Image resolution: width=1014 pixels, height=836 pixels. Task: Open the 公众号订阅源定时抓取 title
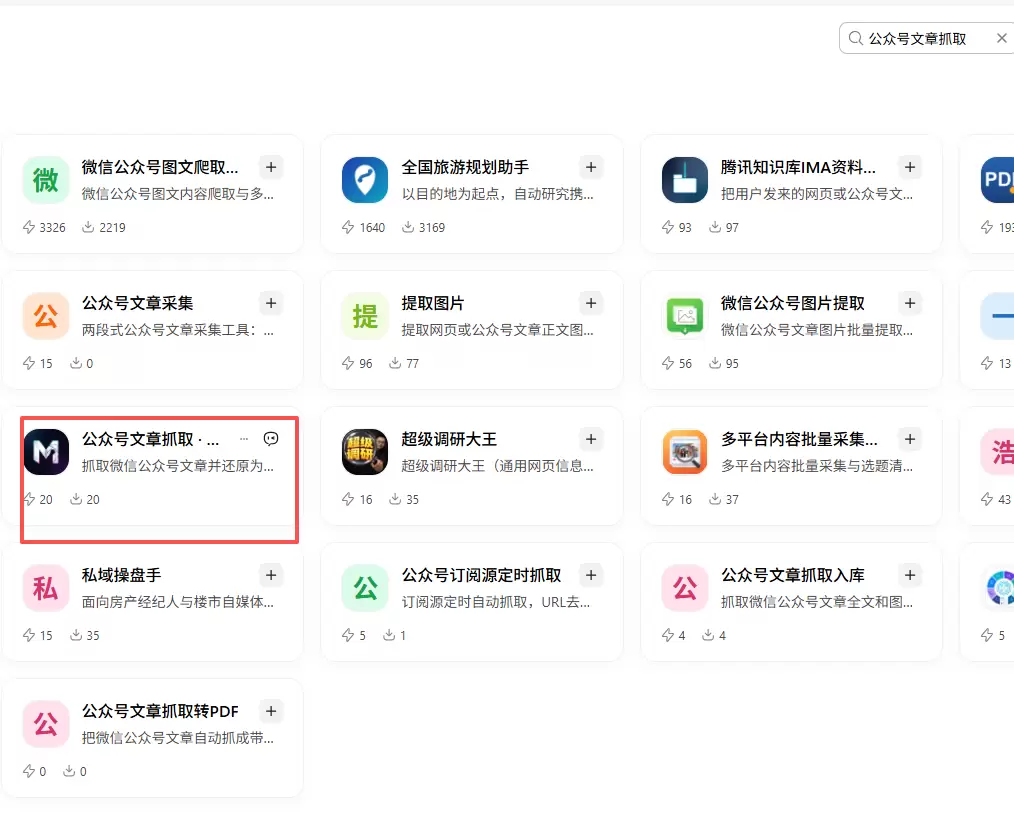coord(481,575)
